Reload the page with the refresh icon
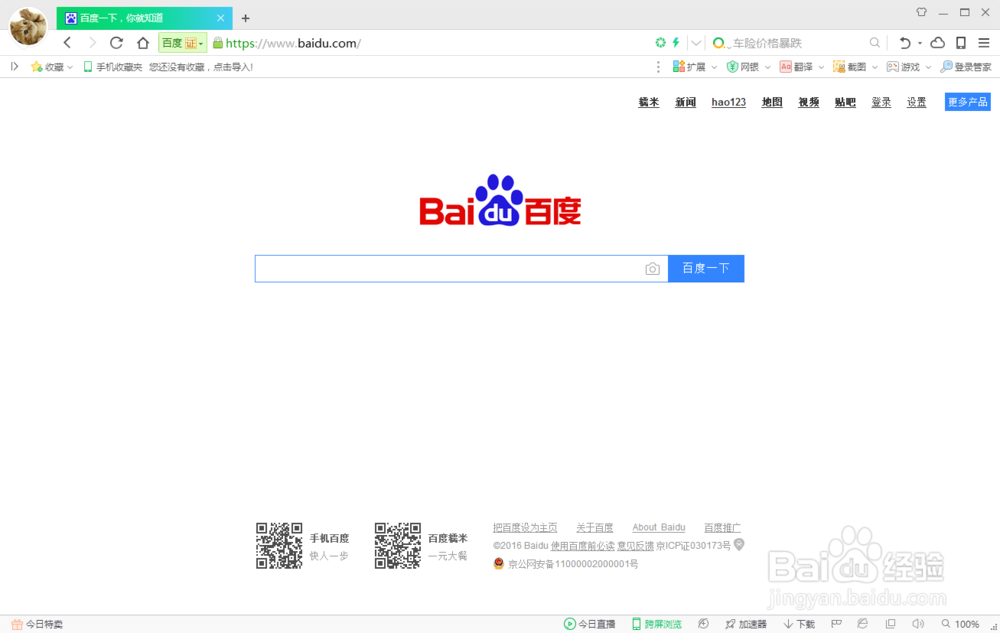 [116, 43]
